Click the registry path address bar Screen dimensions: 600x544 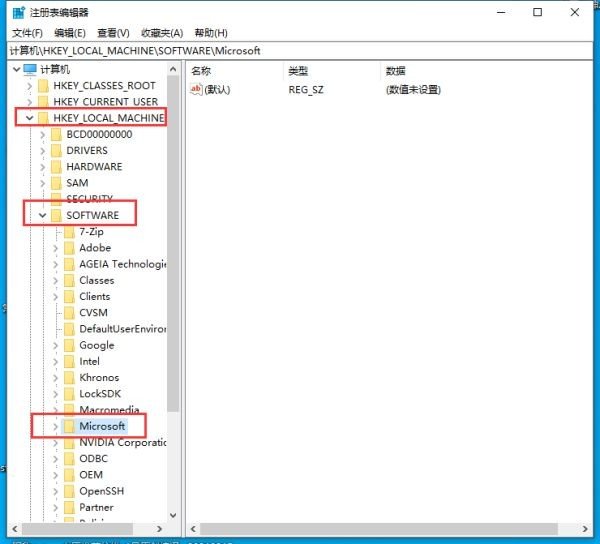[x=300, y=50]
